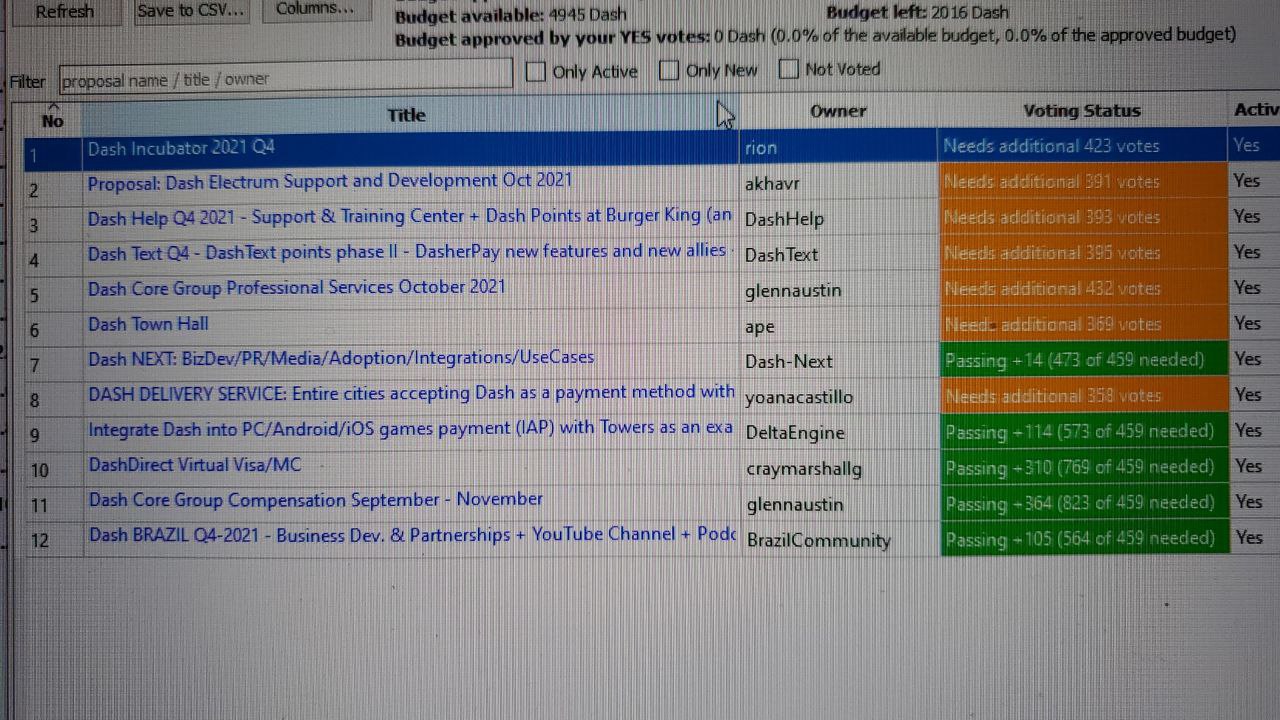Select owner cell DashHelp
1280x720 pixels.
coord(838,219)
